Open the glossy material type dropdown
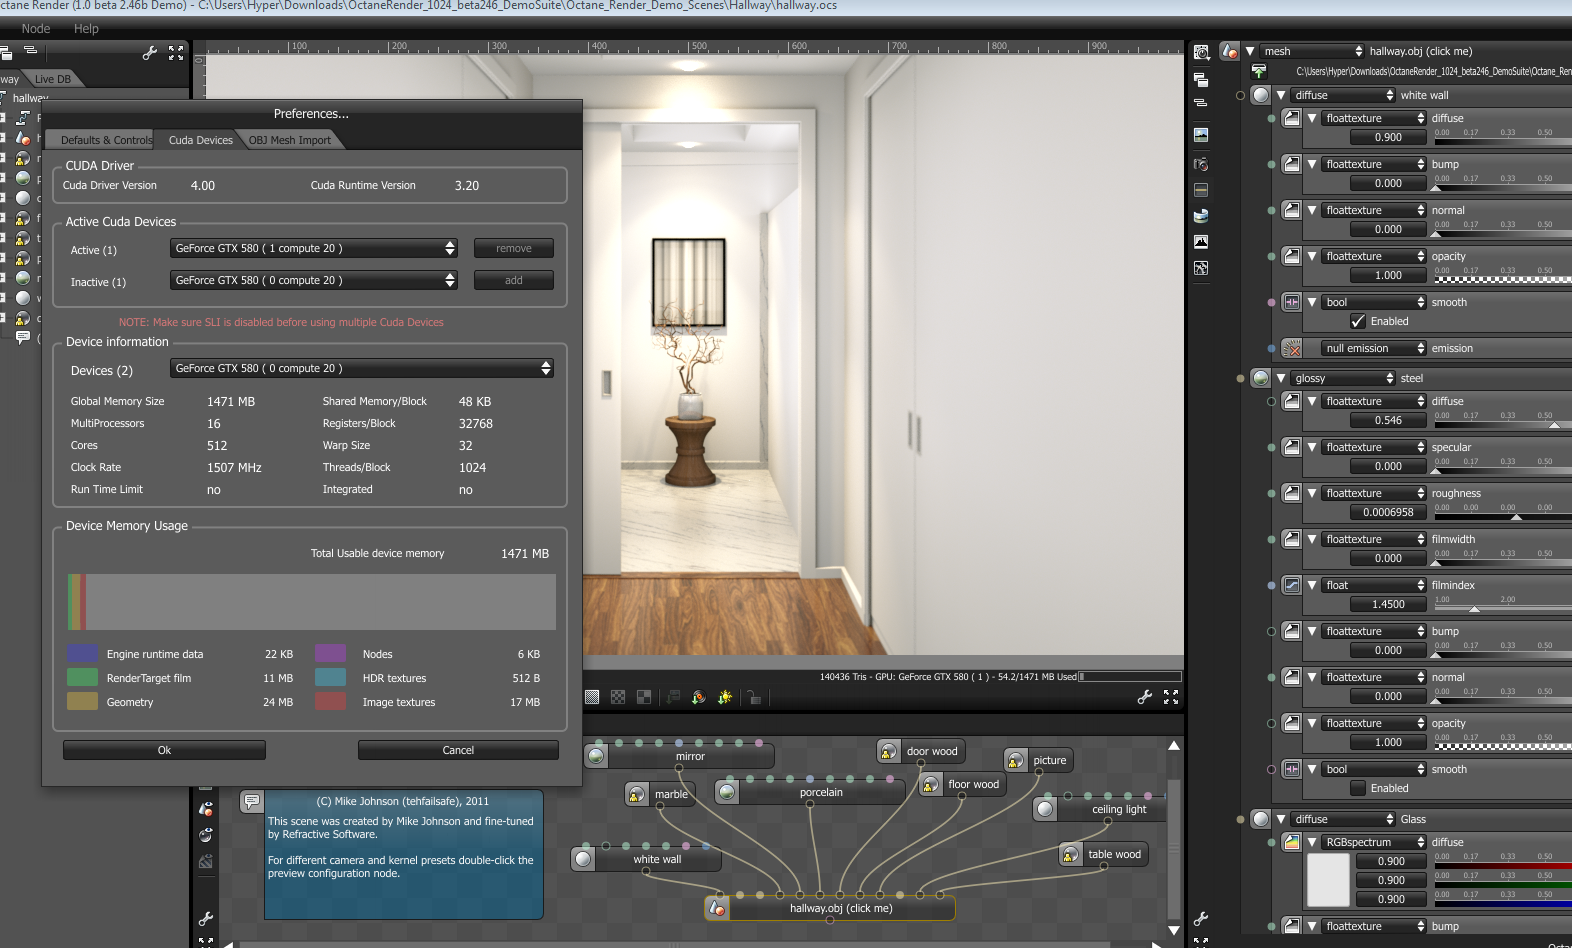Image resolution: width=1572 pixels, height=948 pixels. (x=1343, y=378)
